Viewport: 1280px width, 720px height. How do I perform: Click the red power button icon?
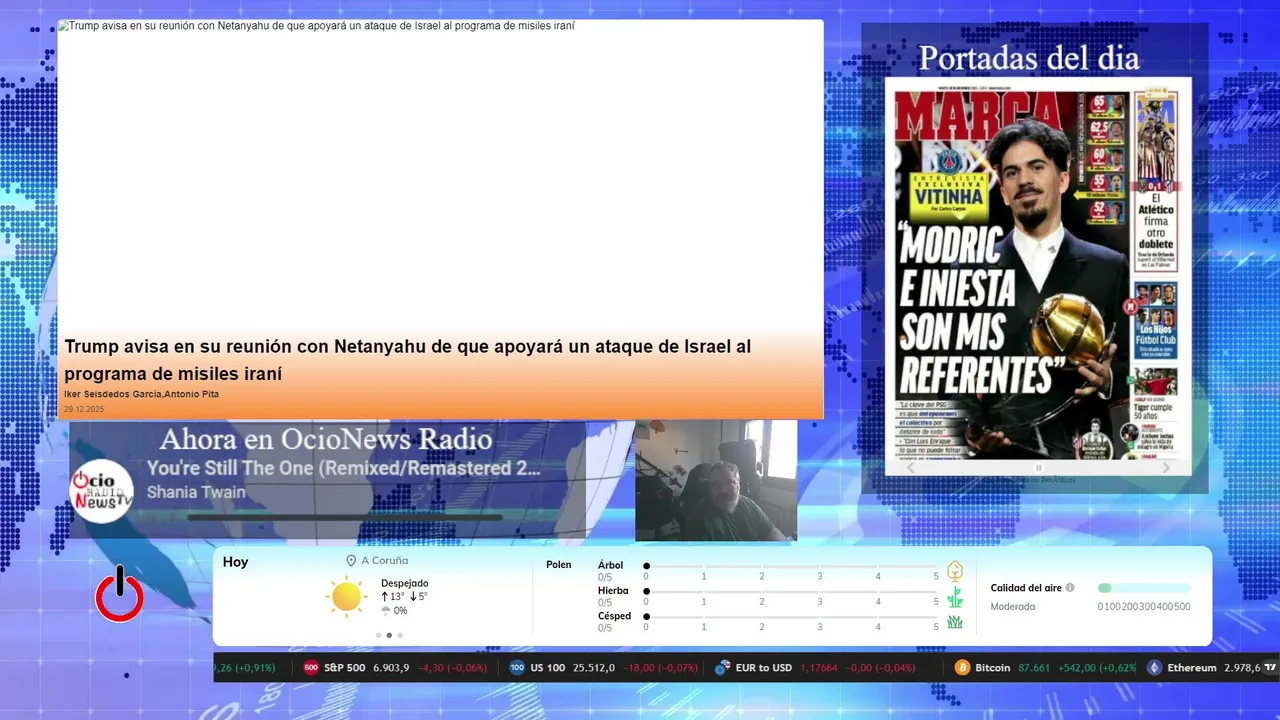point(119,594)
